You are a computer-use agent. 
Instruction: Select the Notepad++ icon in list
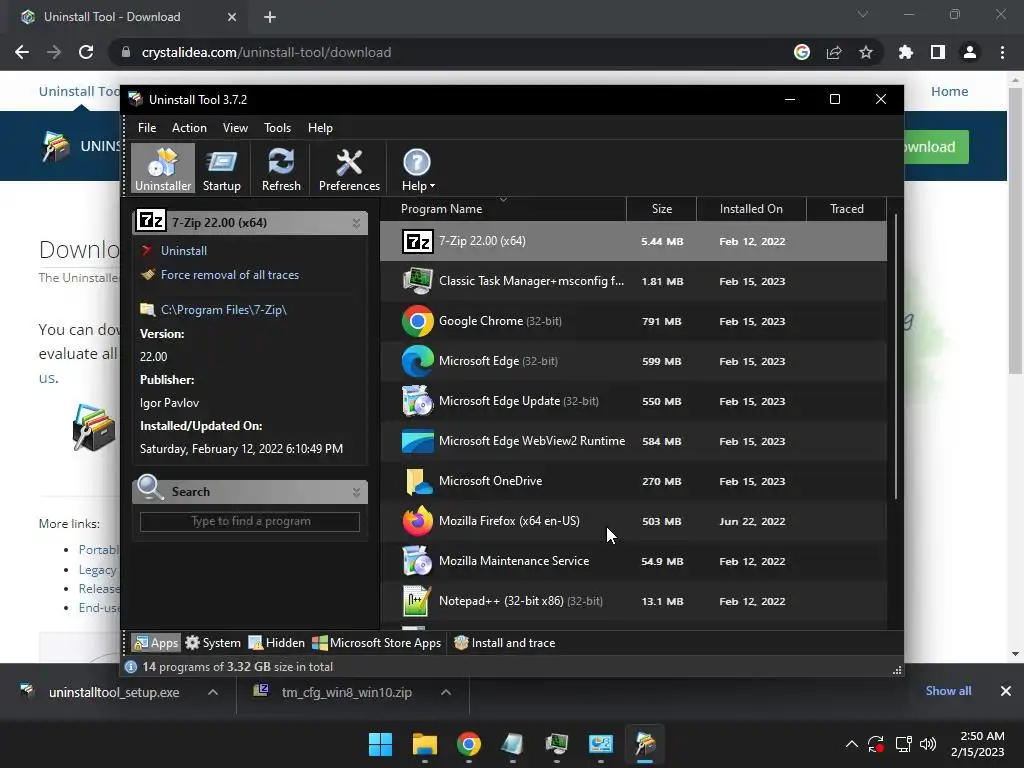[x=417, y=601]
